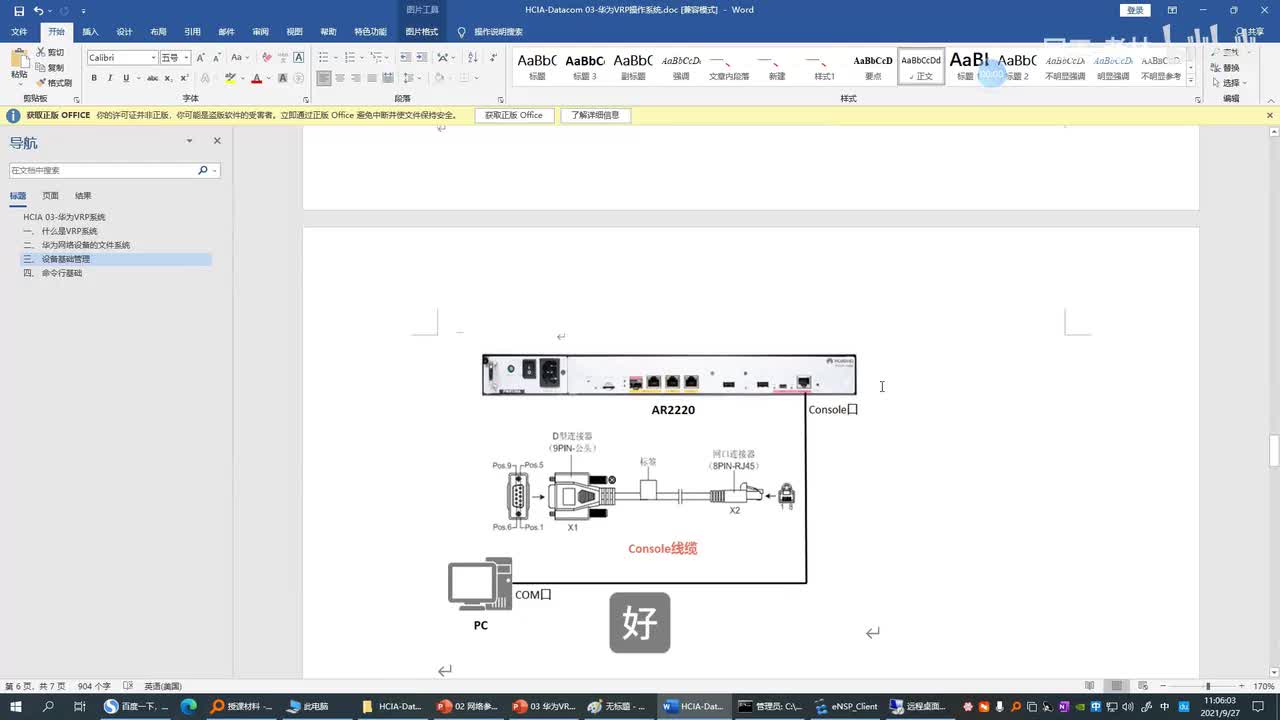Apply the red font color

(x=256, y=78)
